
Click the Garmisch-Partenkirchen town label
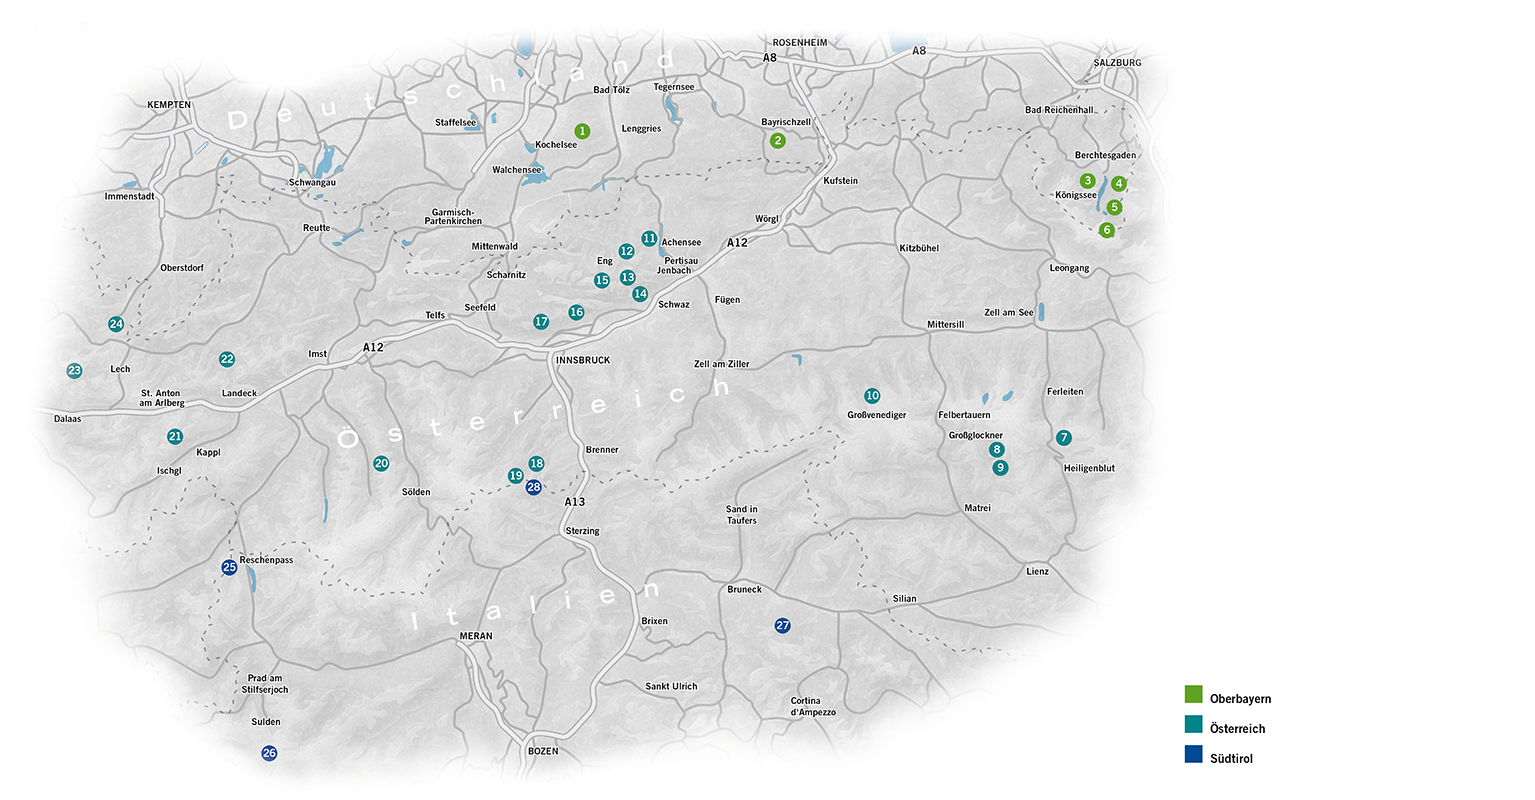pos(453,216)
